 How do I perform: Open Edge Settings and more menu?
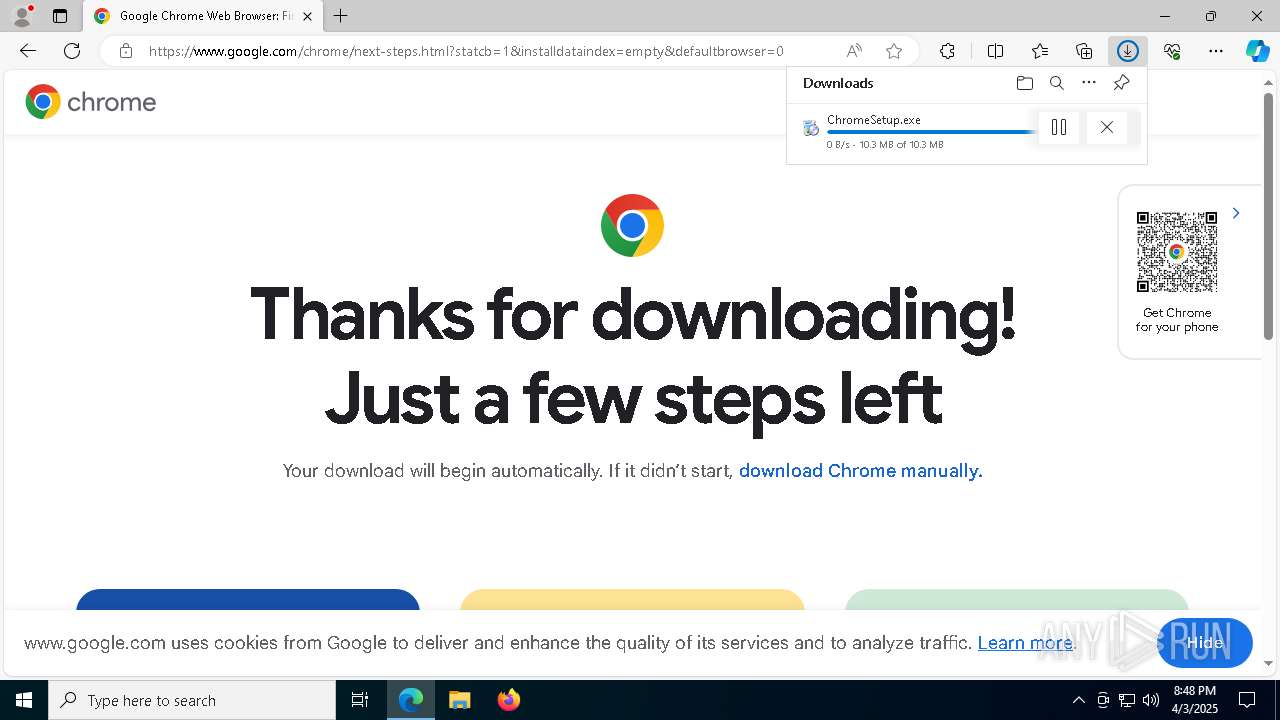[1216, 51]
